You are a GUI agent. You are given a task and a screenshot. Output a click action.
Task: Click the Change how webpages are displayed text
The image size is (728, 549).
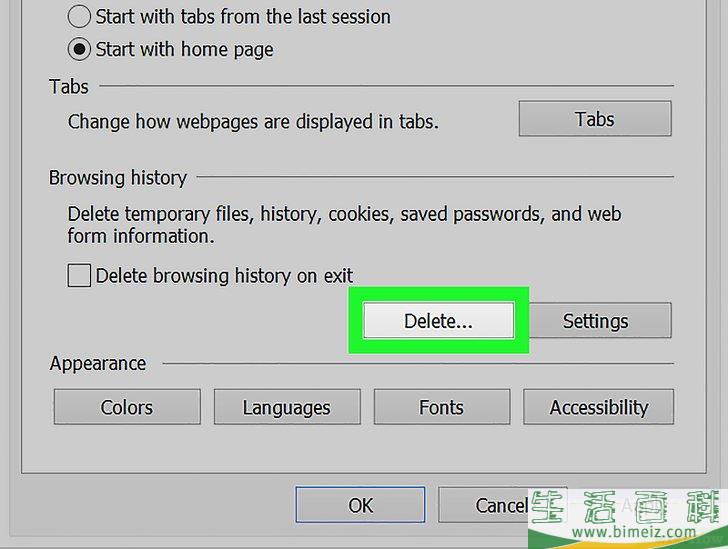[x=253, y=122]
